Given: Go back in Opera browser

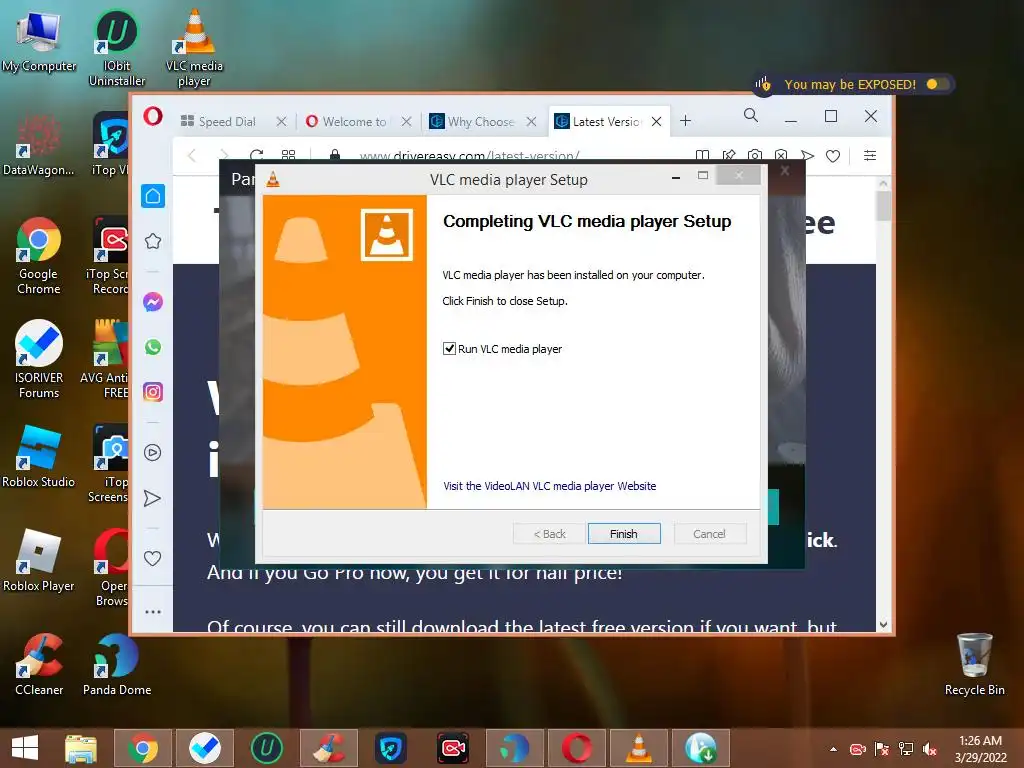Looking at the screenshot, I should [192, 155].
